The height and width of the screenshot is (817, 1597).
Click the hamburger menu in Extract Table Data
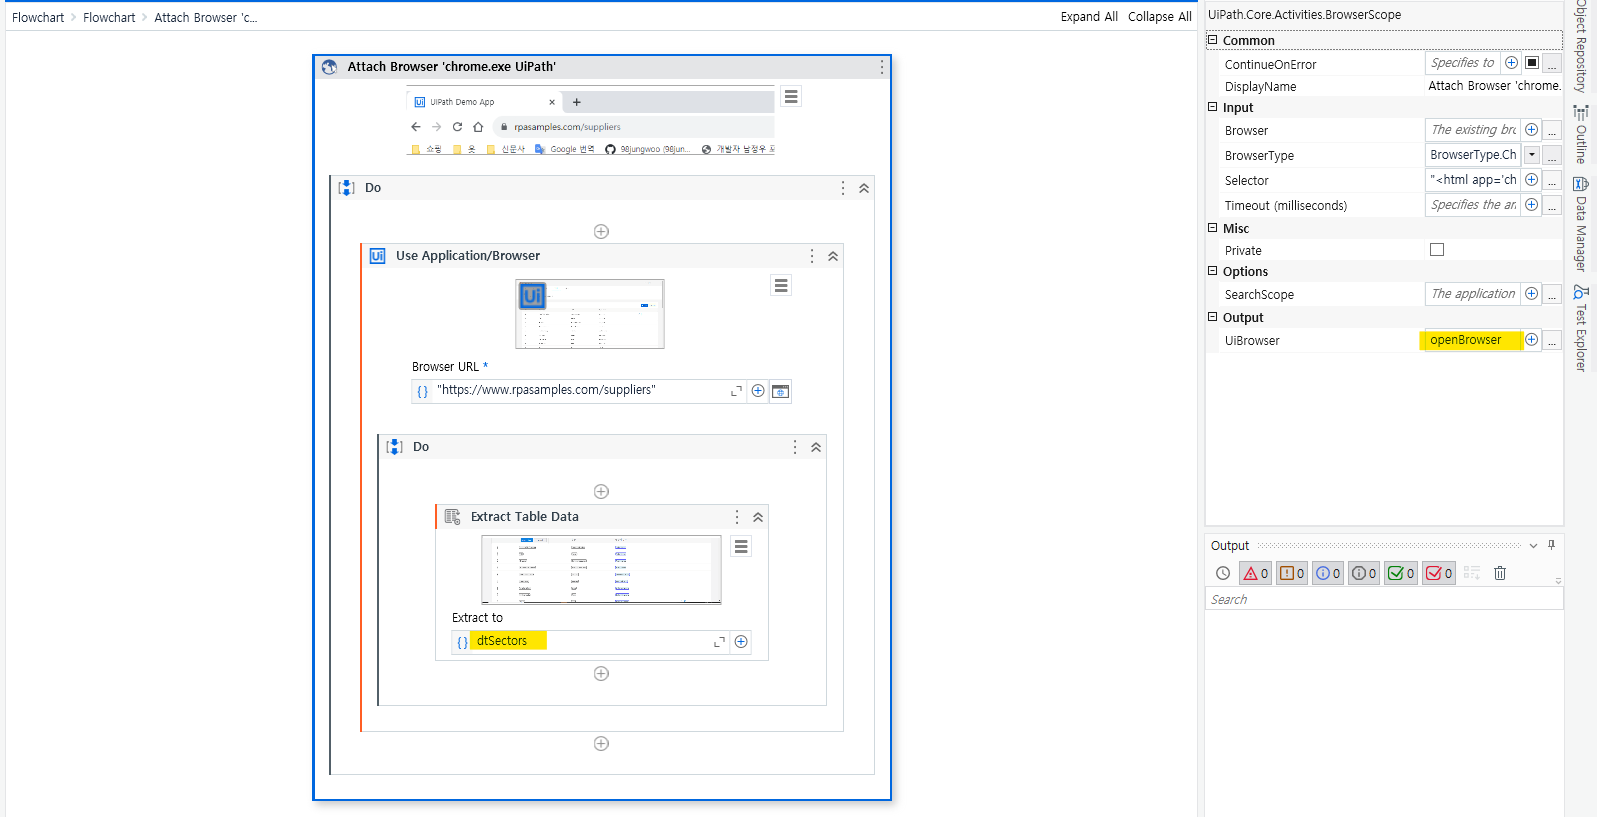point(741,547)
